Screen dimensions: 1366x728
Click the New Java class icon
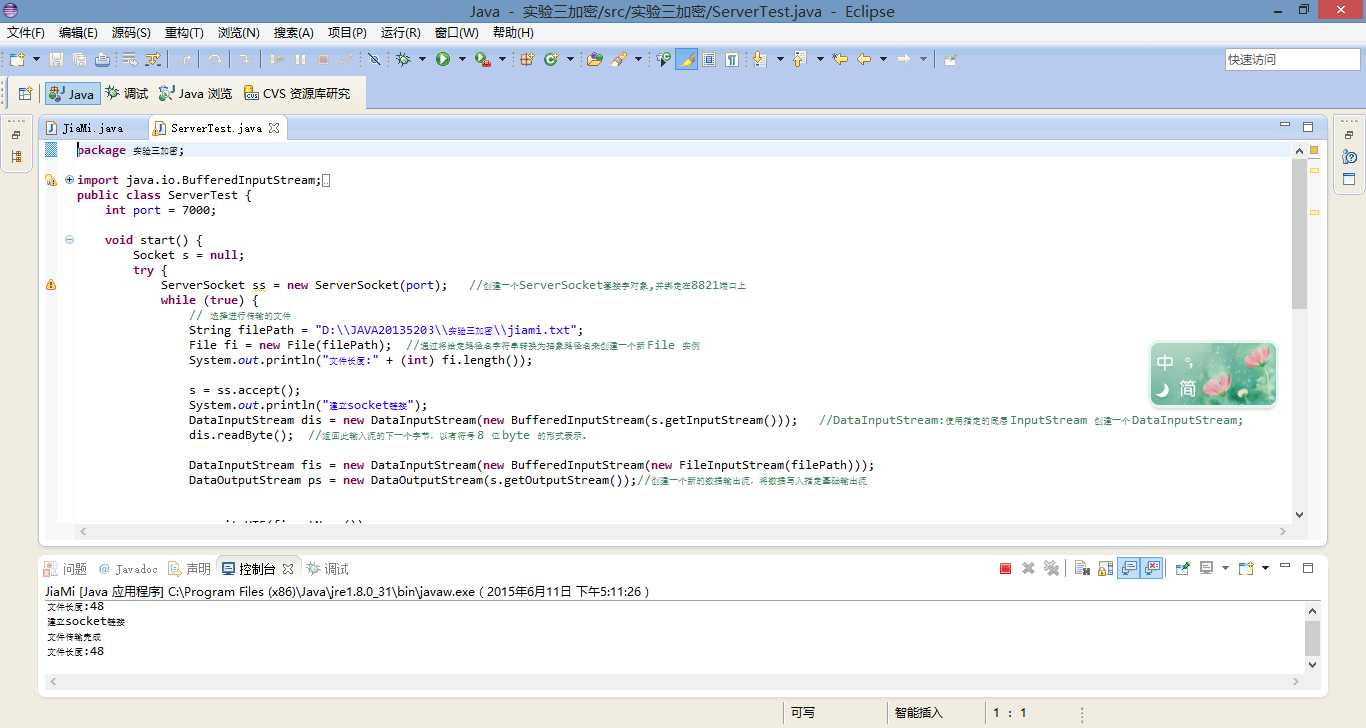click(550, 59)
